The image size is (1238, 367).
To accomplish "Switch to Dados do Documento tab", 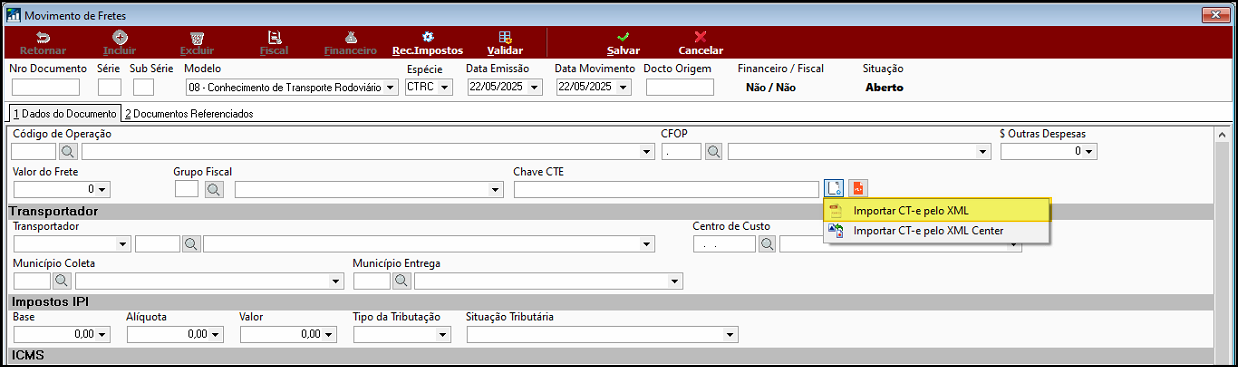I will click(64, 114).
